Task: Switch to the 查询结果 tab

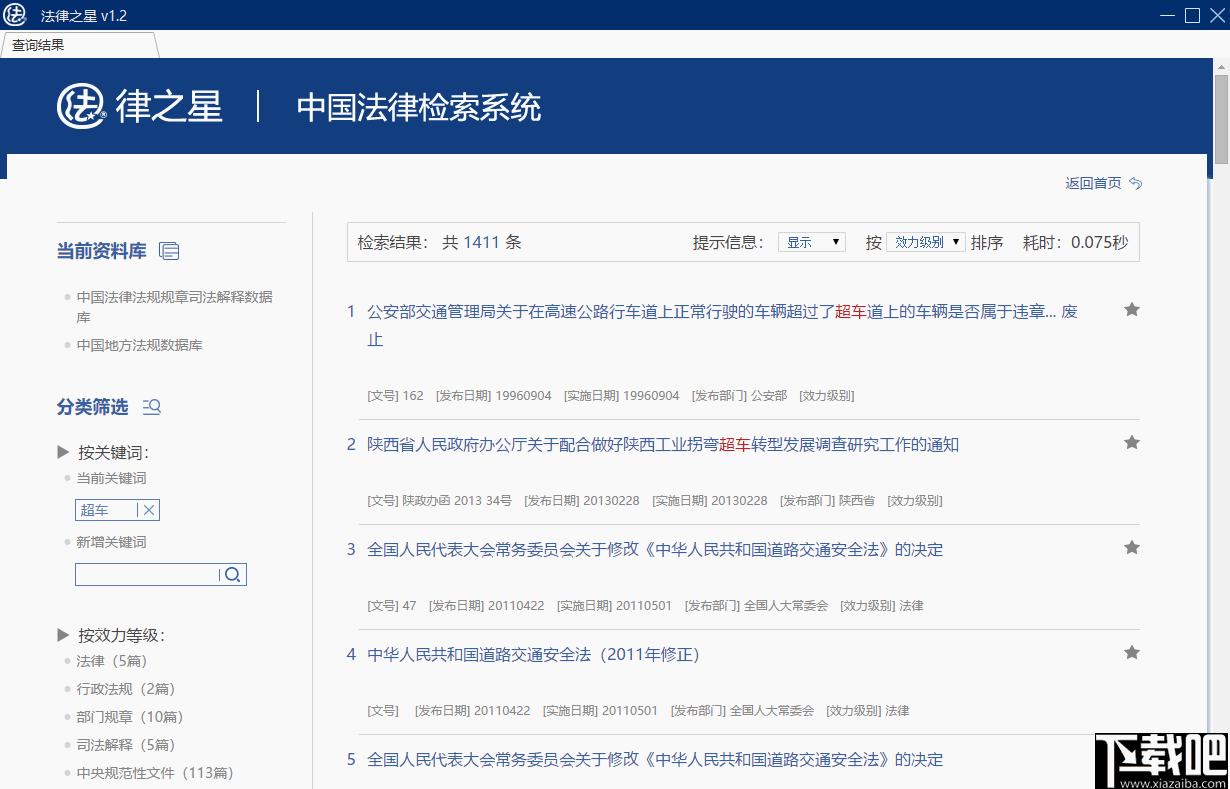Action: tap(78, 45)
